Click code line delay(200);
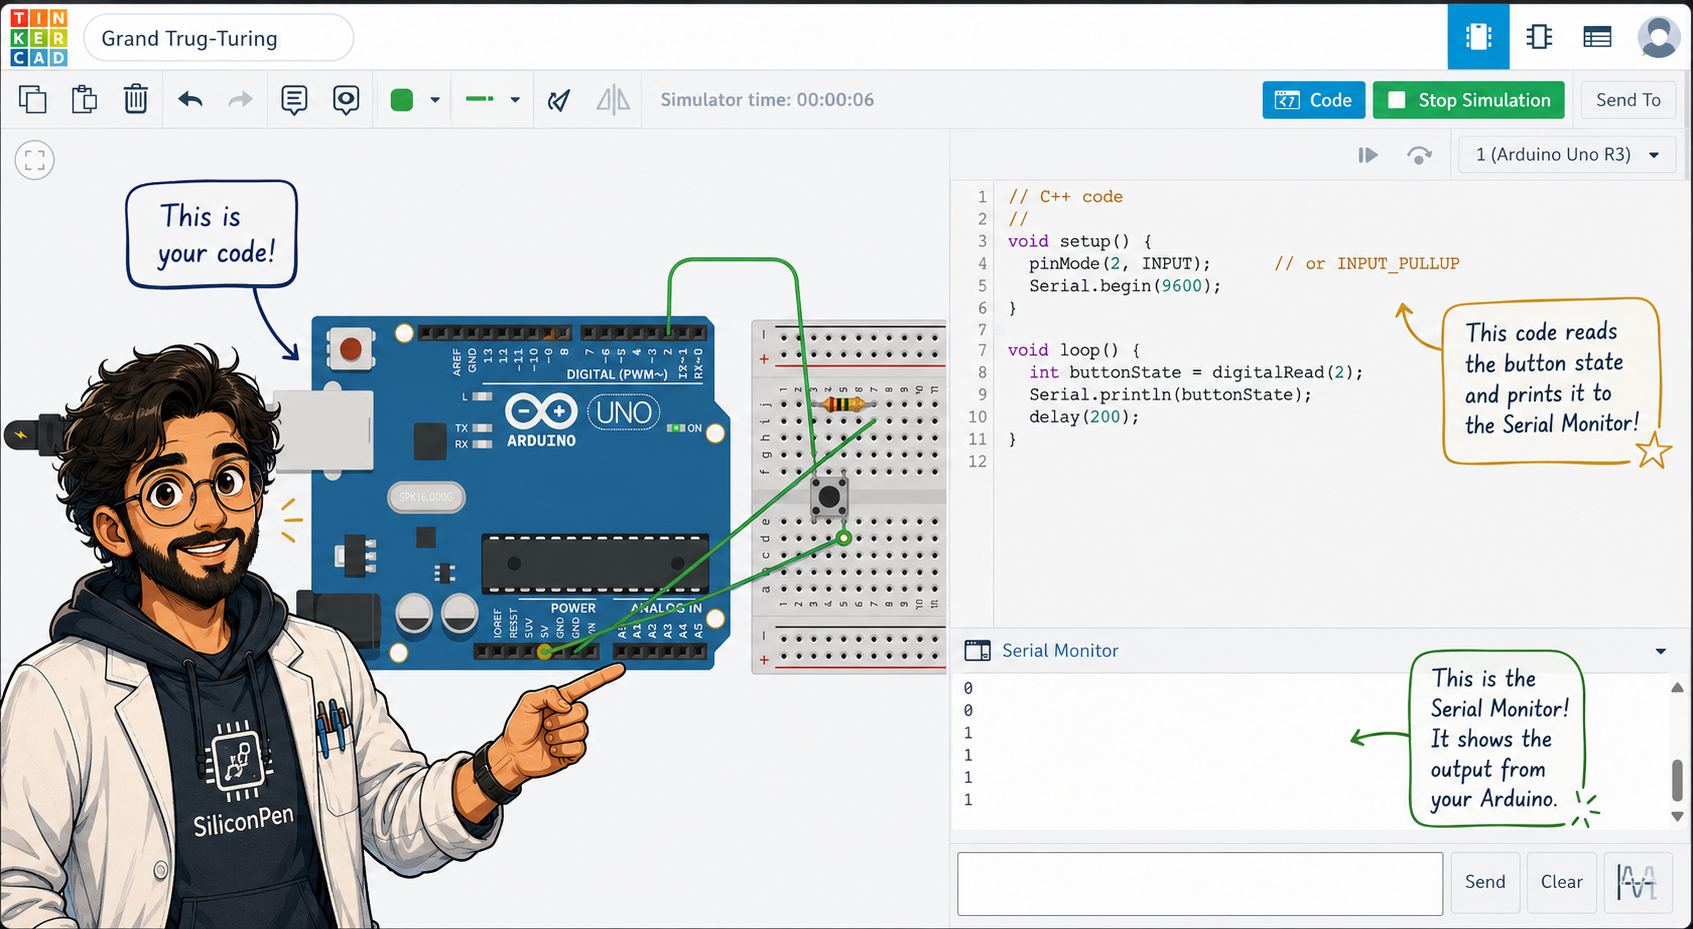 pyautogui.click(x=1084, y=417)
